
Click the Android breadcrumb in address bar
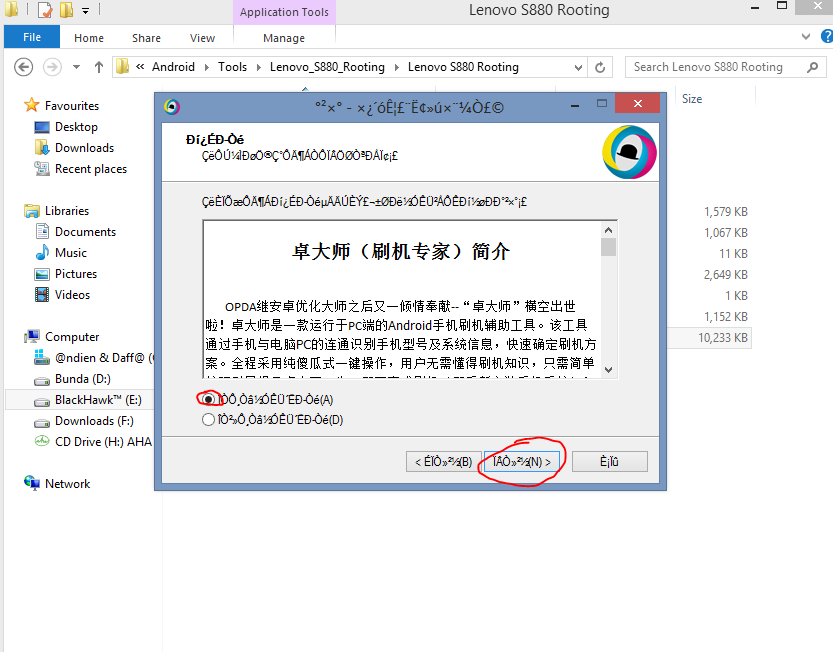click(x=173, y=67)
